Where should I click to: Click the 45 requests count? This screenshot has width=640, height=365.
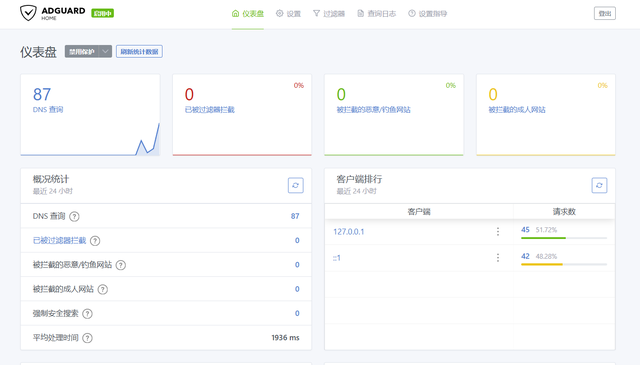tap(525, 229)
